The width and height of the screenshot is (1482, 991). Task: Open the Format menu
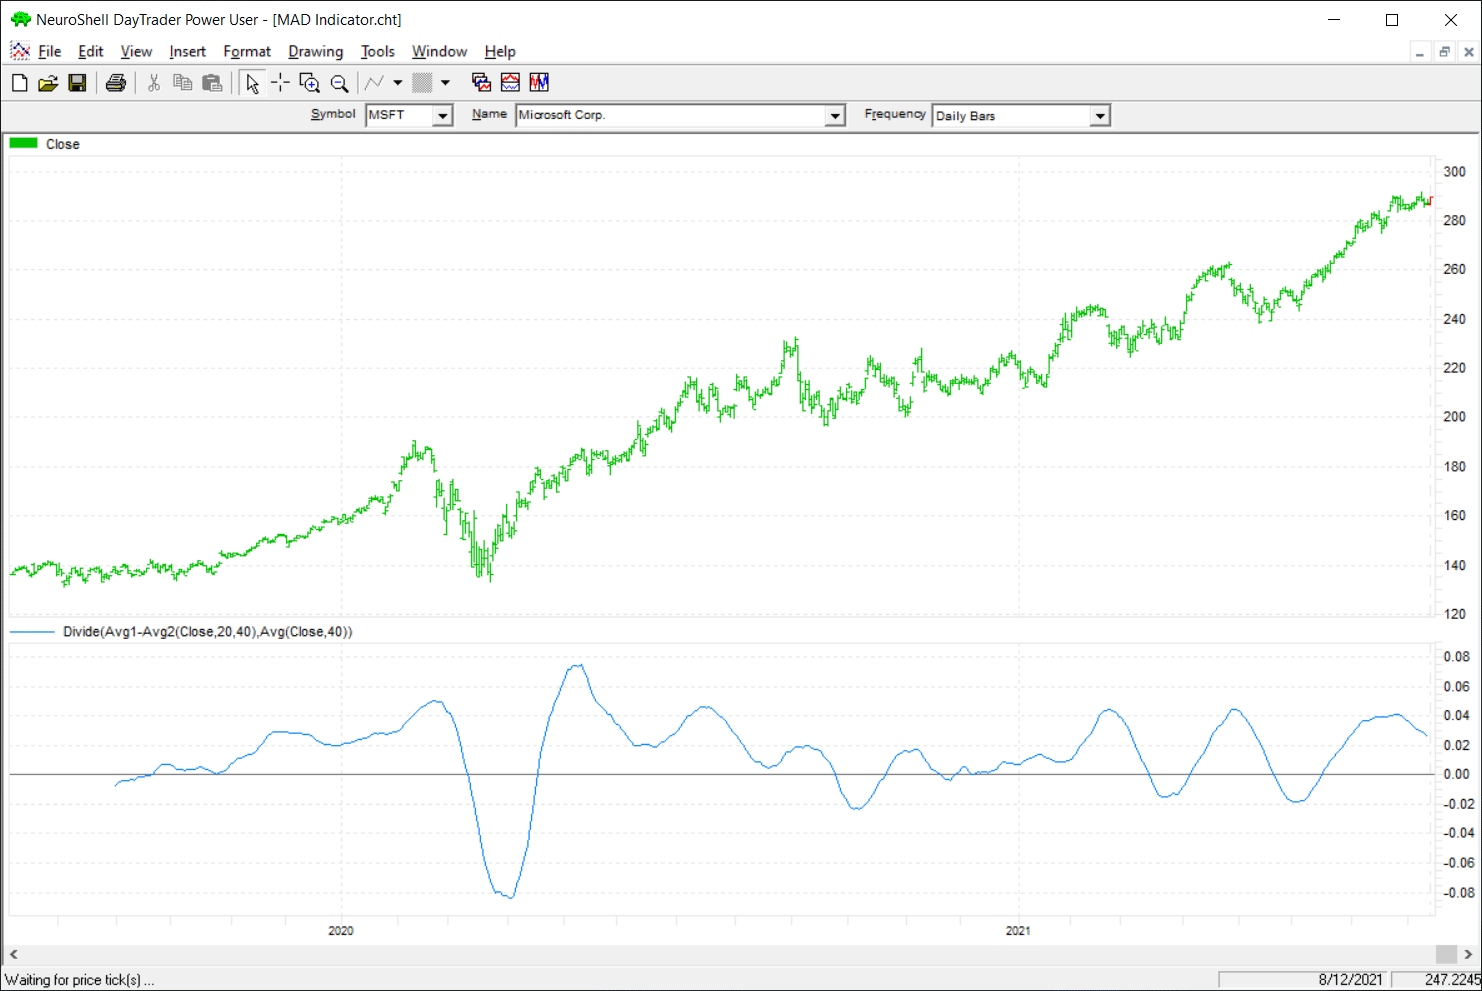click(247, 52)
